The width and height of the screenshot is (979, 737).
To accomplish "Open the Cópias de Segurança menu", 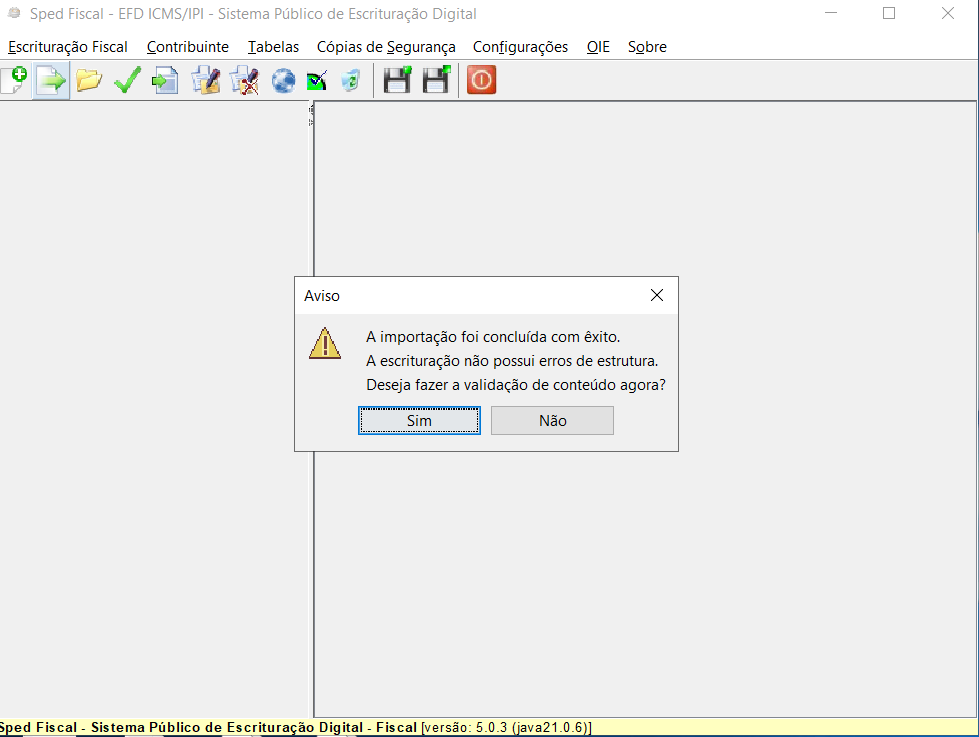I will (386, 47).
